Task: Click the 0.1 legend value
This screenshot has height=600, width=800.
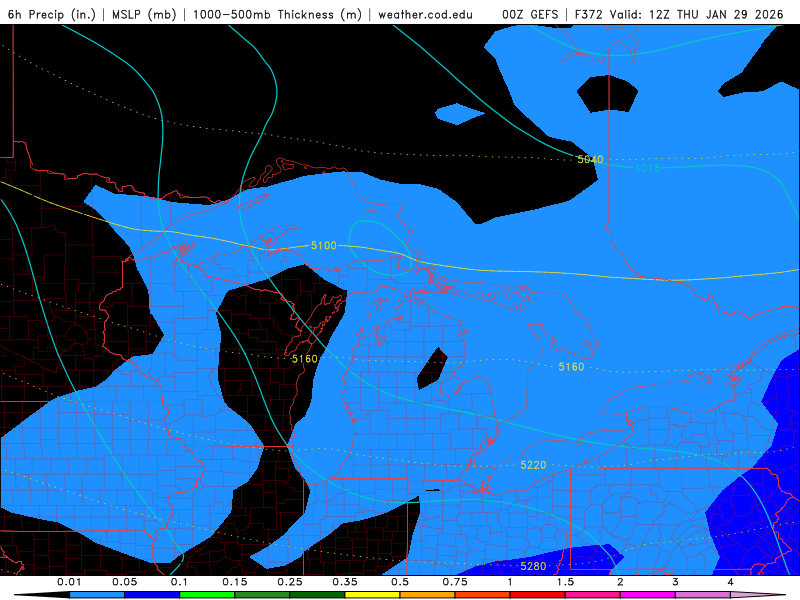Action: tap(179, 582)
